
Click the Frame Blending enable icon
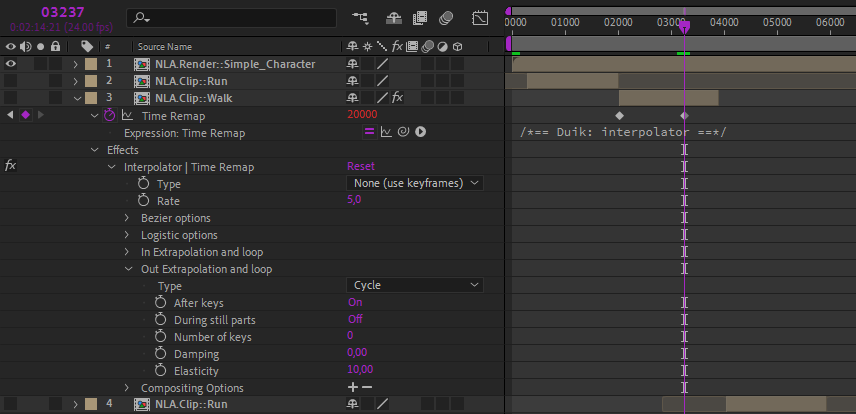[x=420, y=18]
